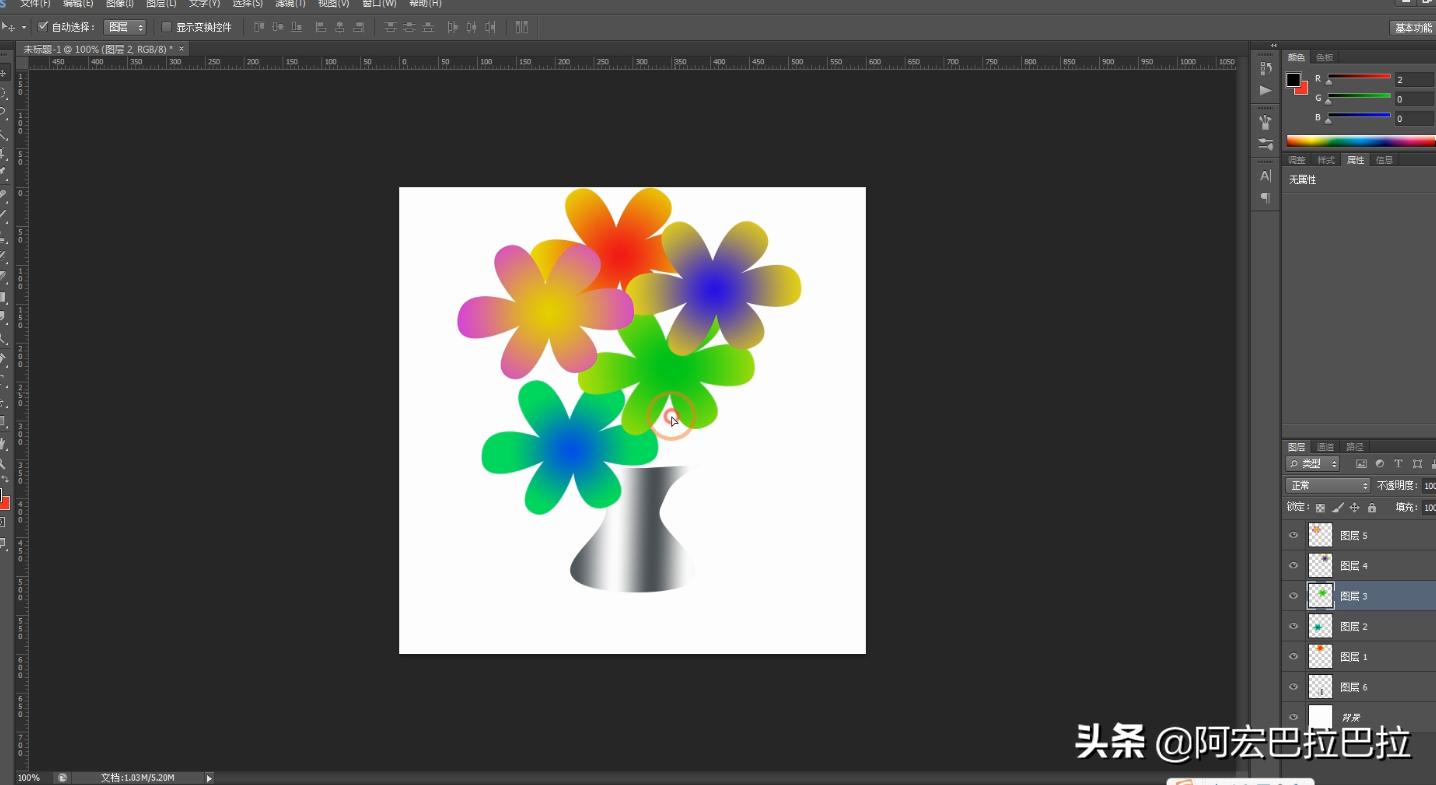Viewport: 1436px width, 785px height.
Task: Enable the 自动选择 checkbox in options bar
Action: click(x=43, y=27)
